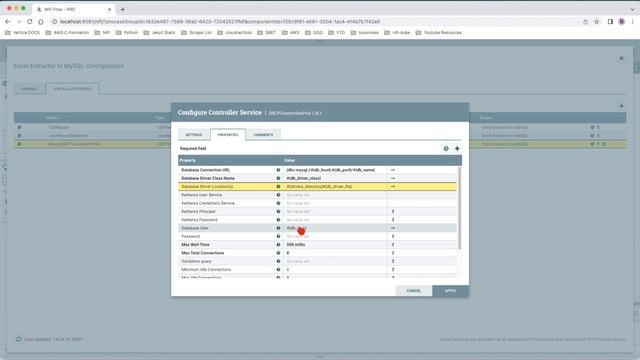Open help for Database Driver Class Name
The image size is (640, 360).
tap(278, 178)
